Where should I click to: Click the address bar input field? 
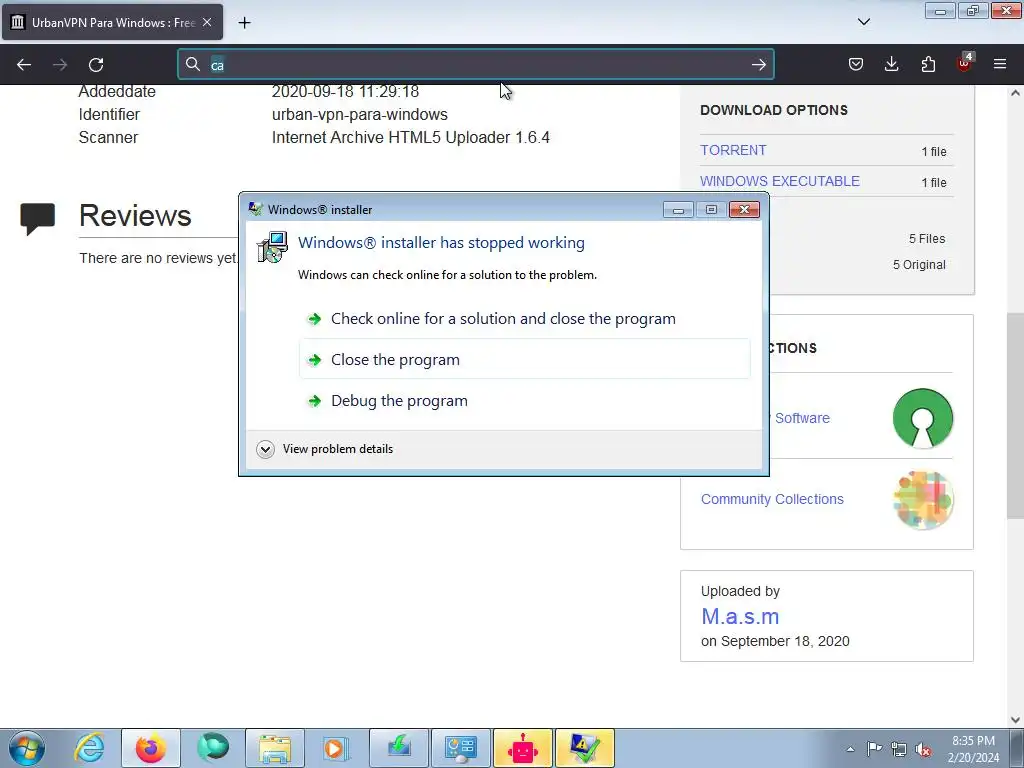tap(477, 65)
